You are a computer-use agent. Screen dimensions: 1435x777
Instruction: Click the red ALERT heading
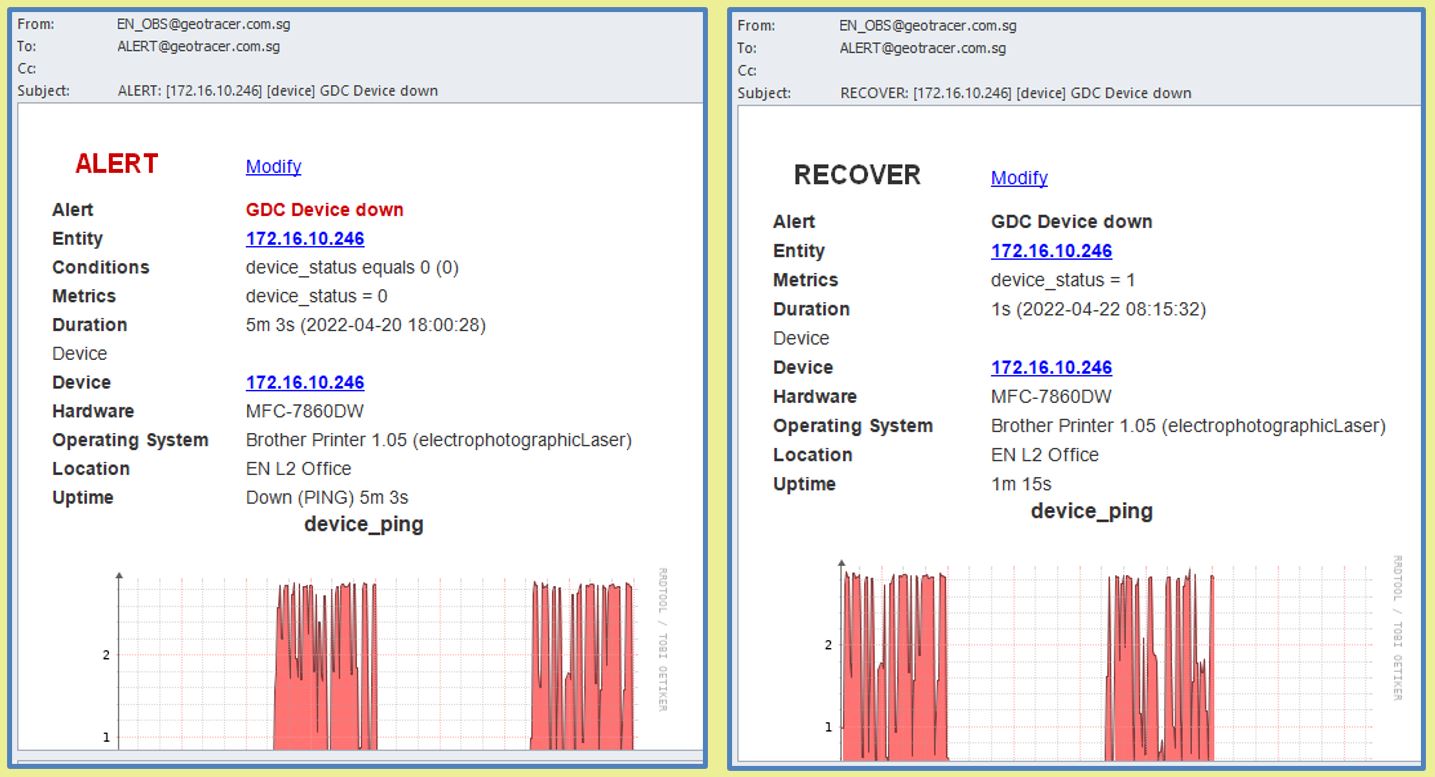point(117,164)
